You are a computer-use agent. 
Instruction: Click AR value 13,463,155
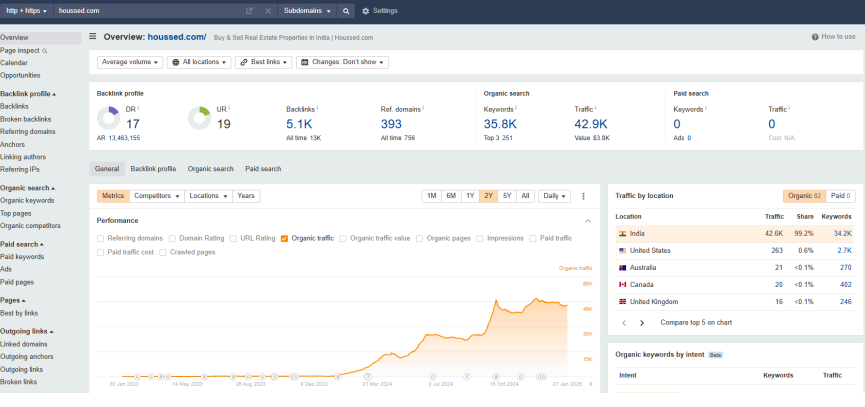click(124, 138)
